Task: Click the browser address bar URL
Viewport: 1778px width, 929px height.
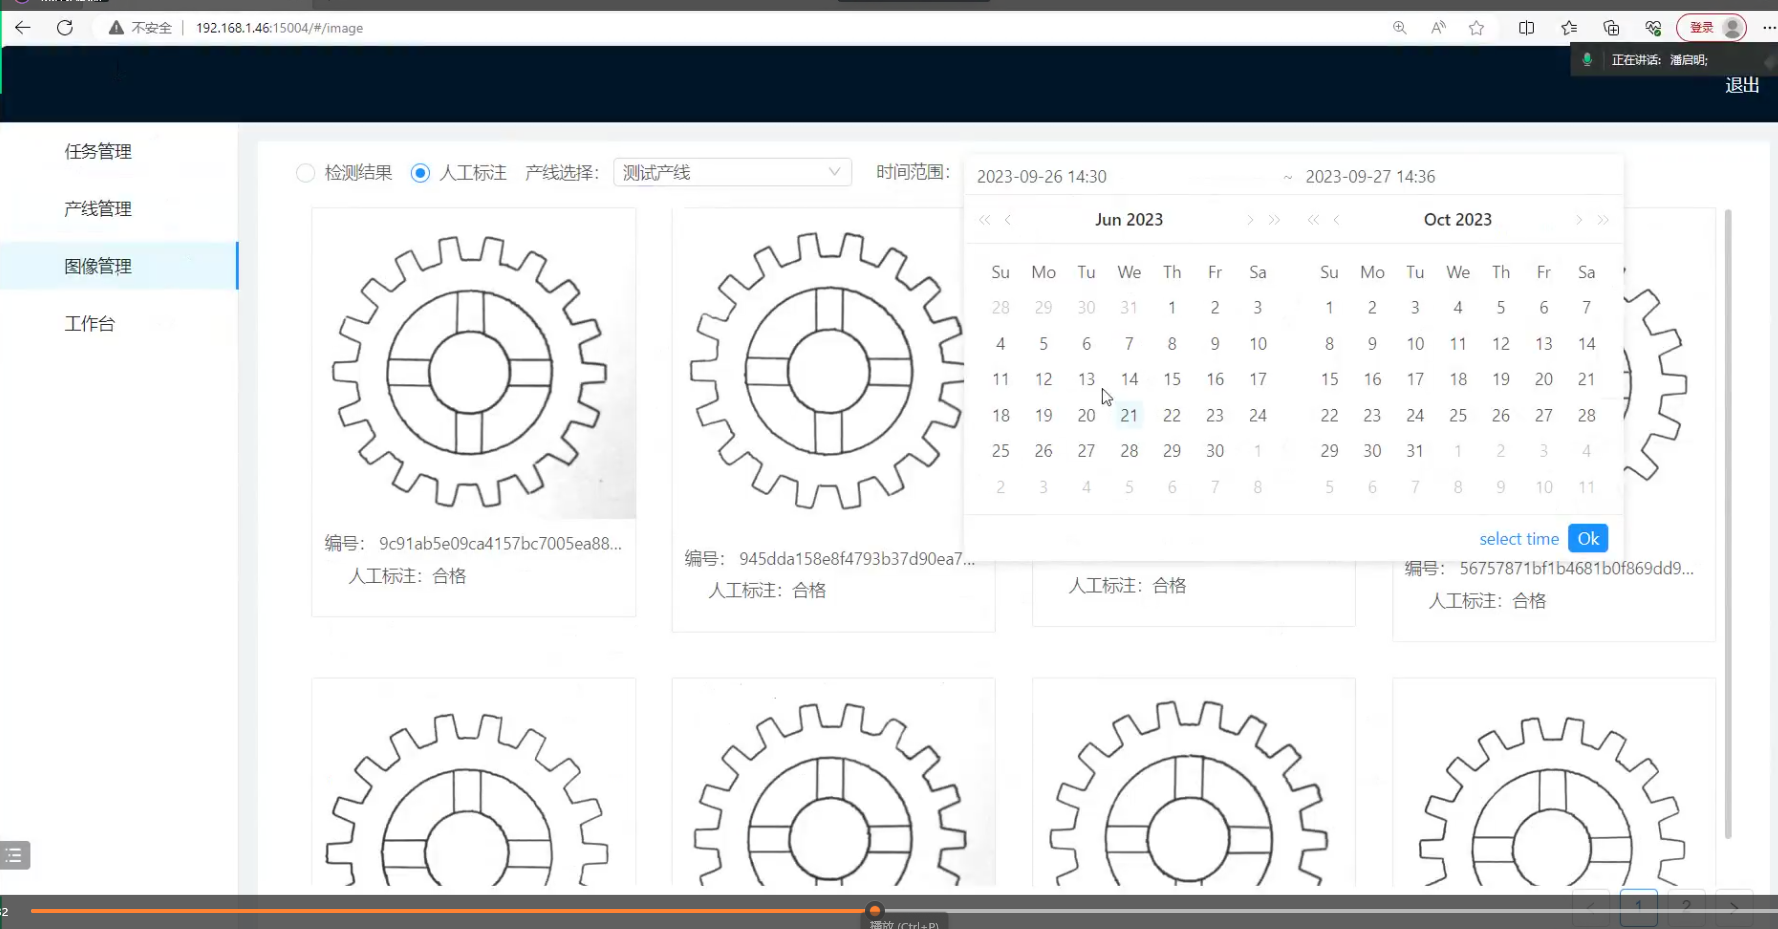Action: point(279,28)
